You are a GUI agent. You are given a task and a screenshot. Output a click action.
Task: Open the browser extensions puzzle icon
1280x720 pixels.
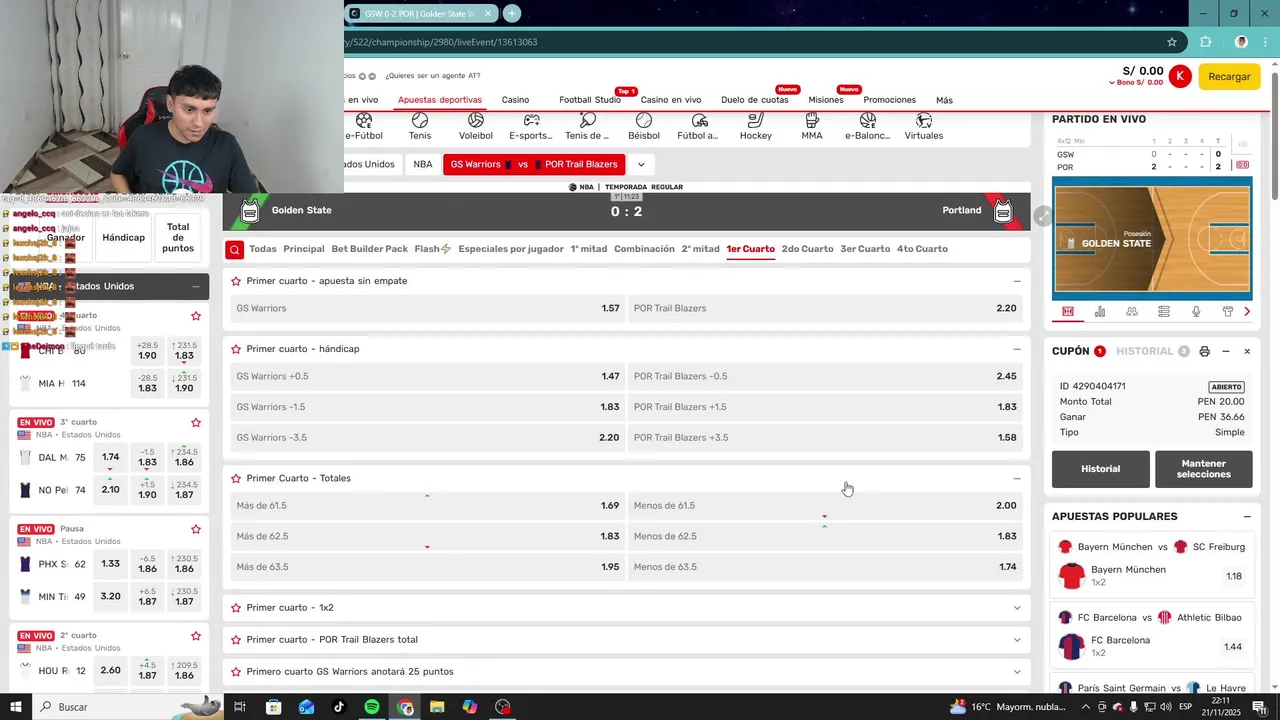(x=1205, y=42)
